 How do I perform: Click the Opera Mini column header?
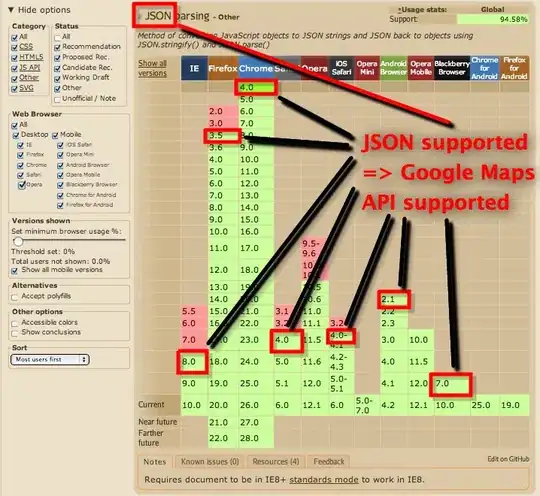tap(367, 68)
